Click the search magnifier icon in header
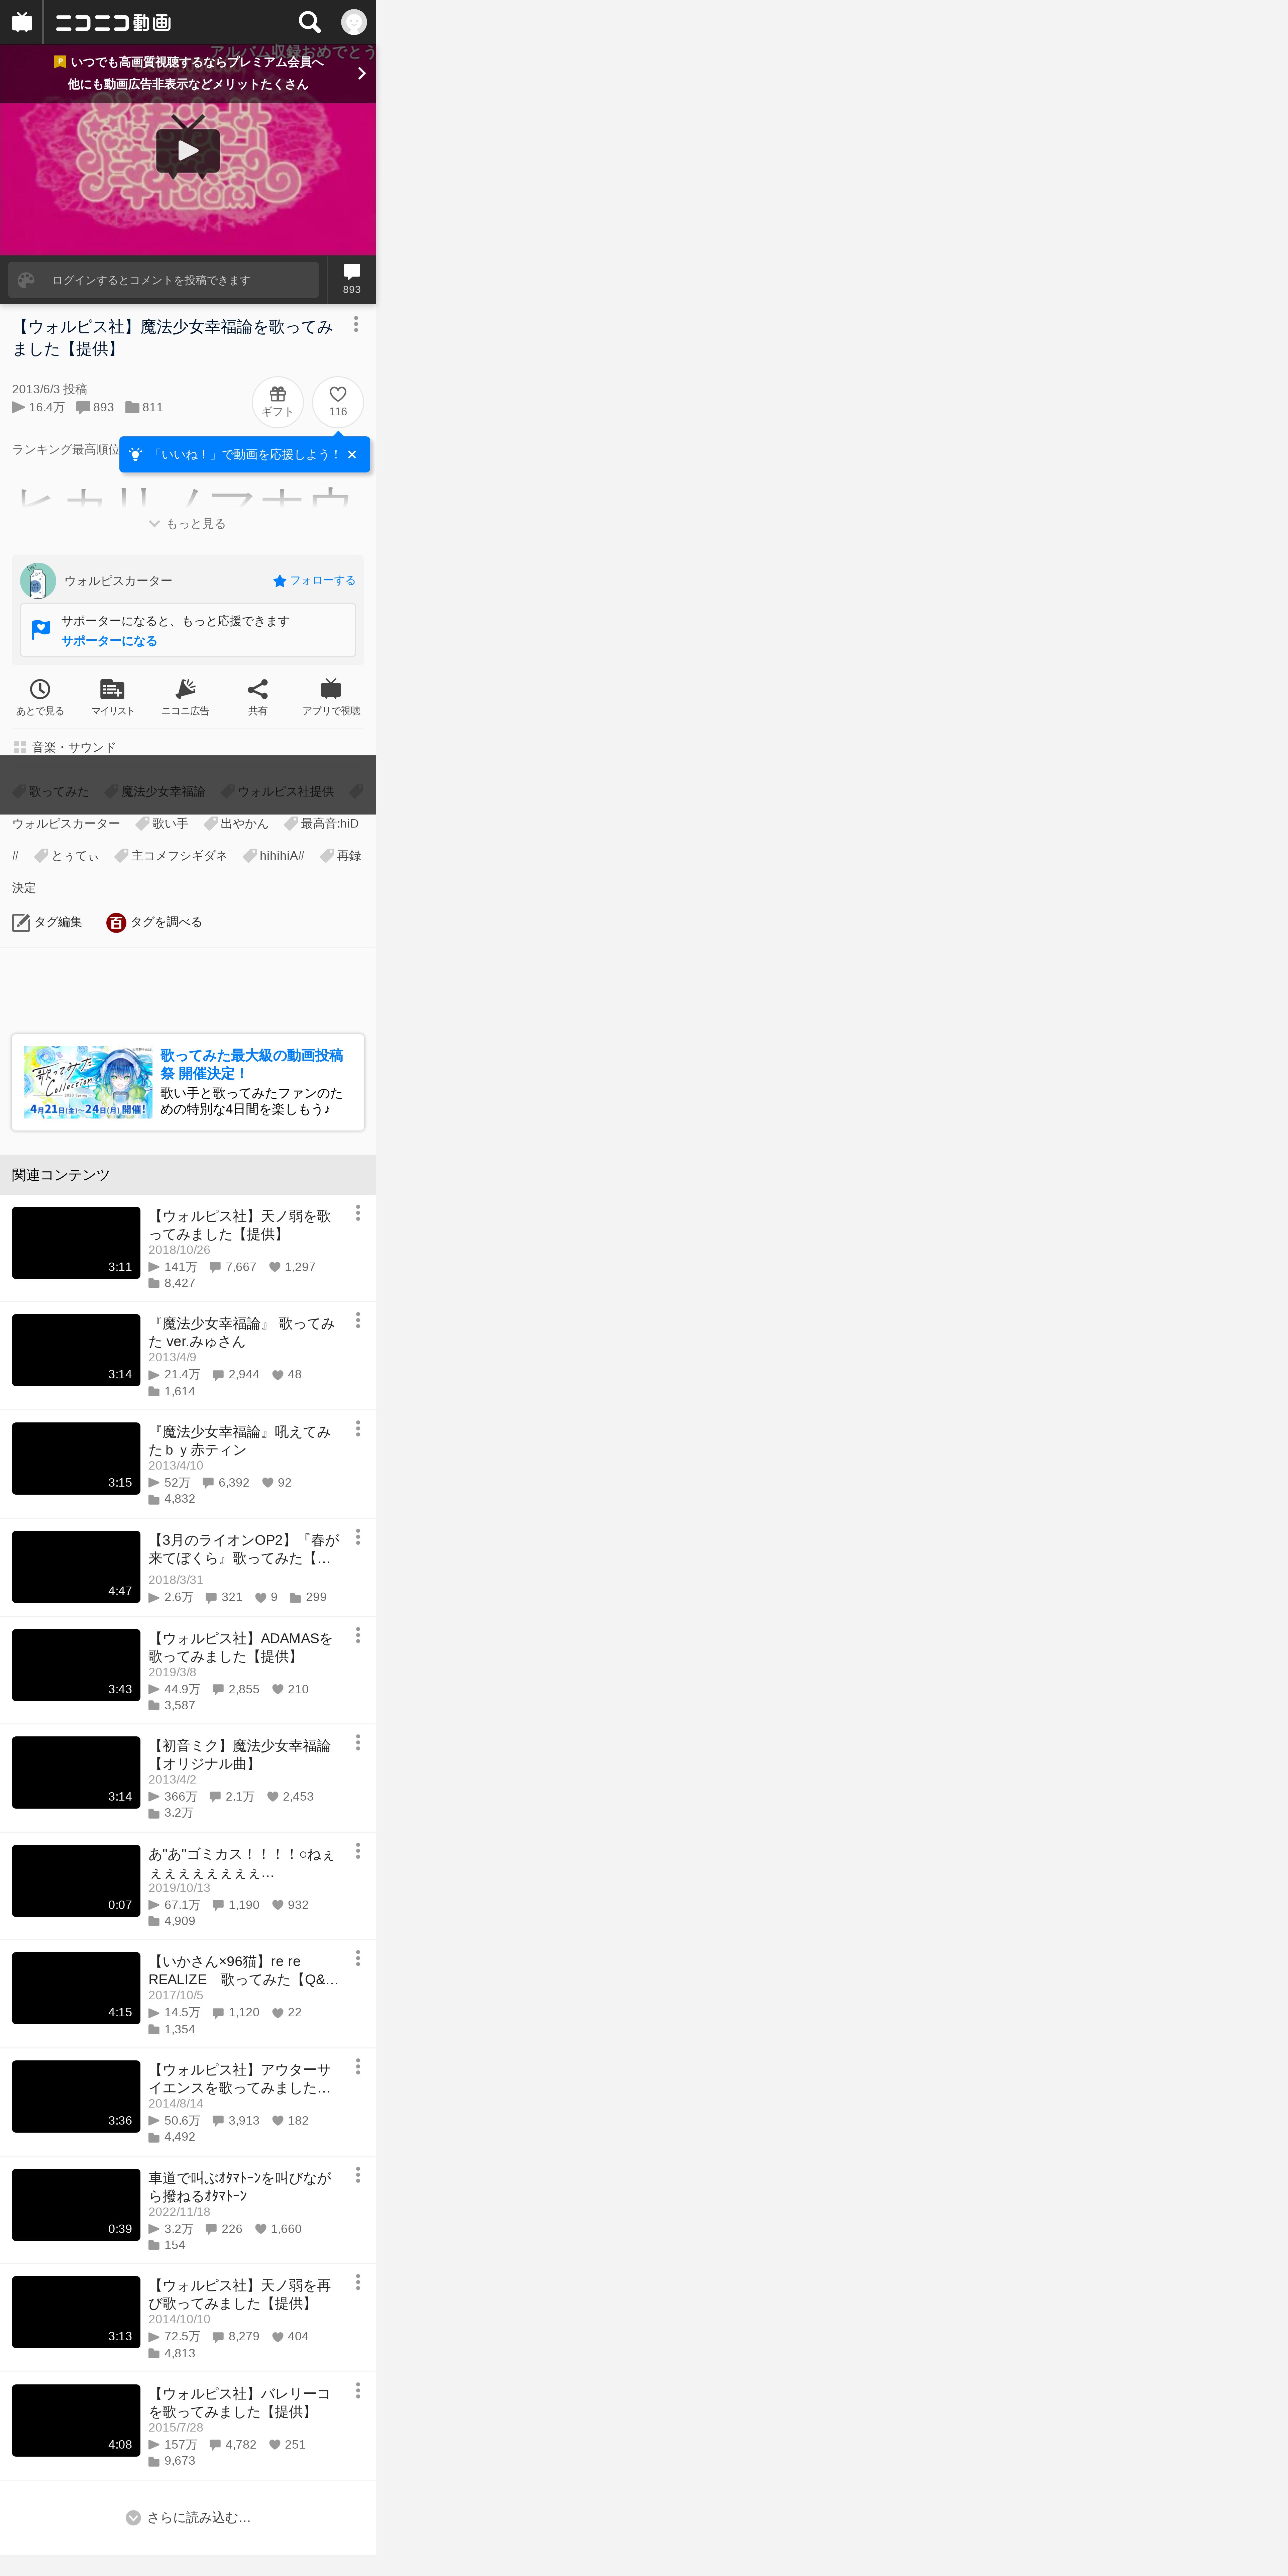Image resolution: width=1288 pixels, height=2576 pixels. [x=310, y=22]
